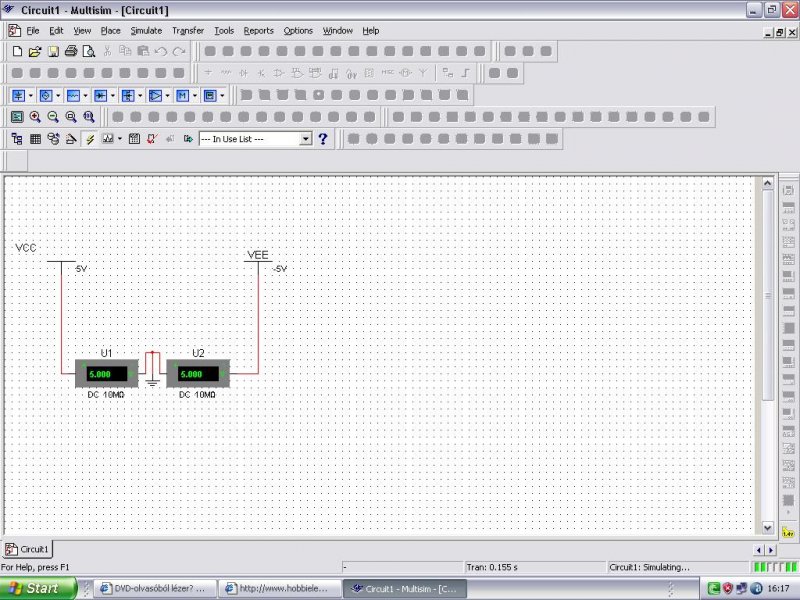Expand power source components dropdown arrow
The width and height of the screenshot is (800, 600).
[31, 96]
